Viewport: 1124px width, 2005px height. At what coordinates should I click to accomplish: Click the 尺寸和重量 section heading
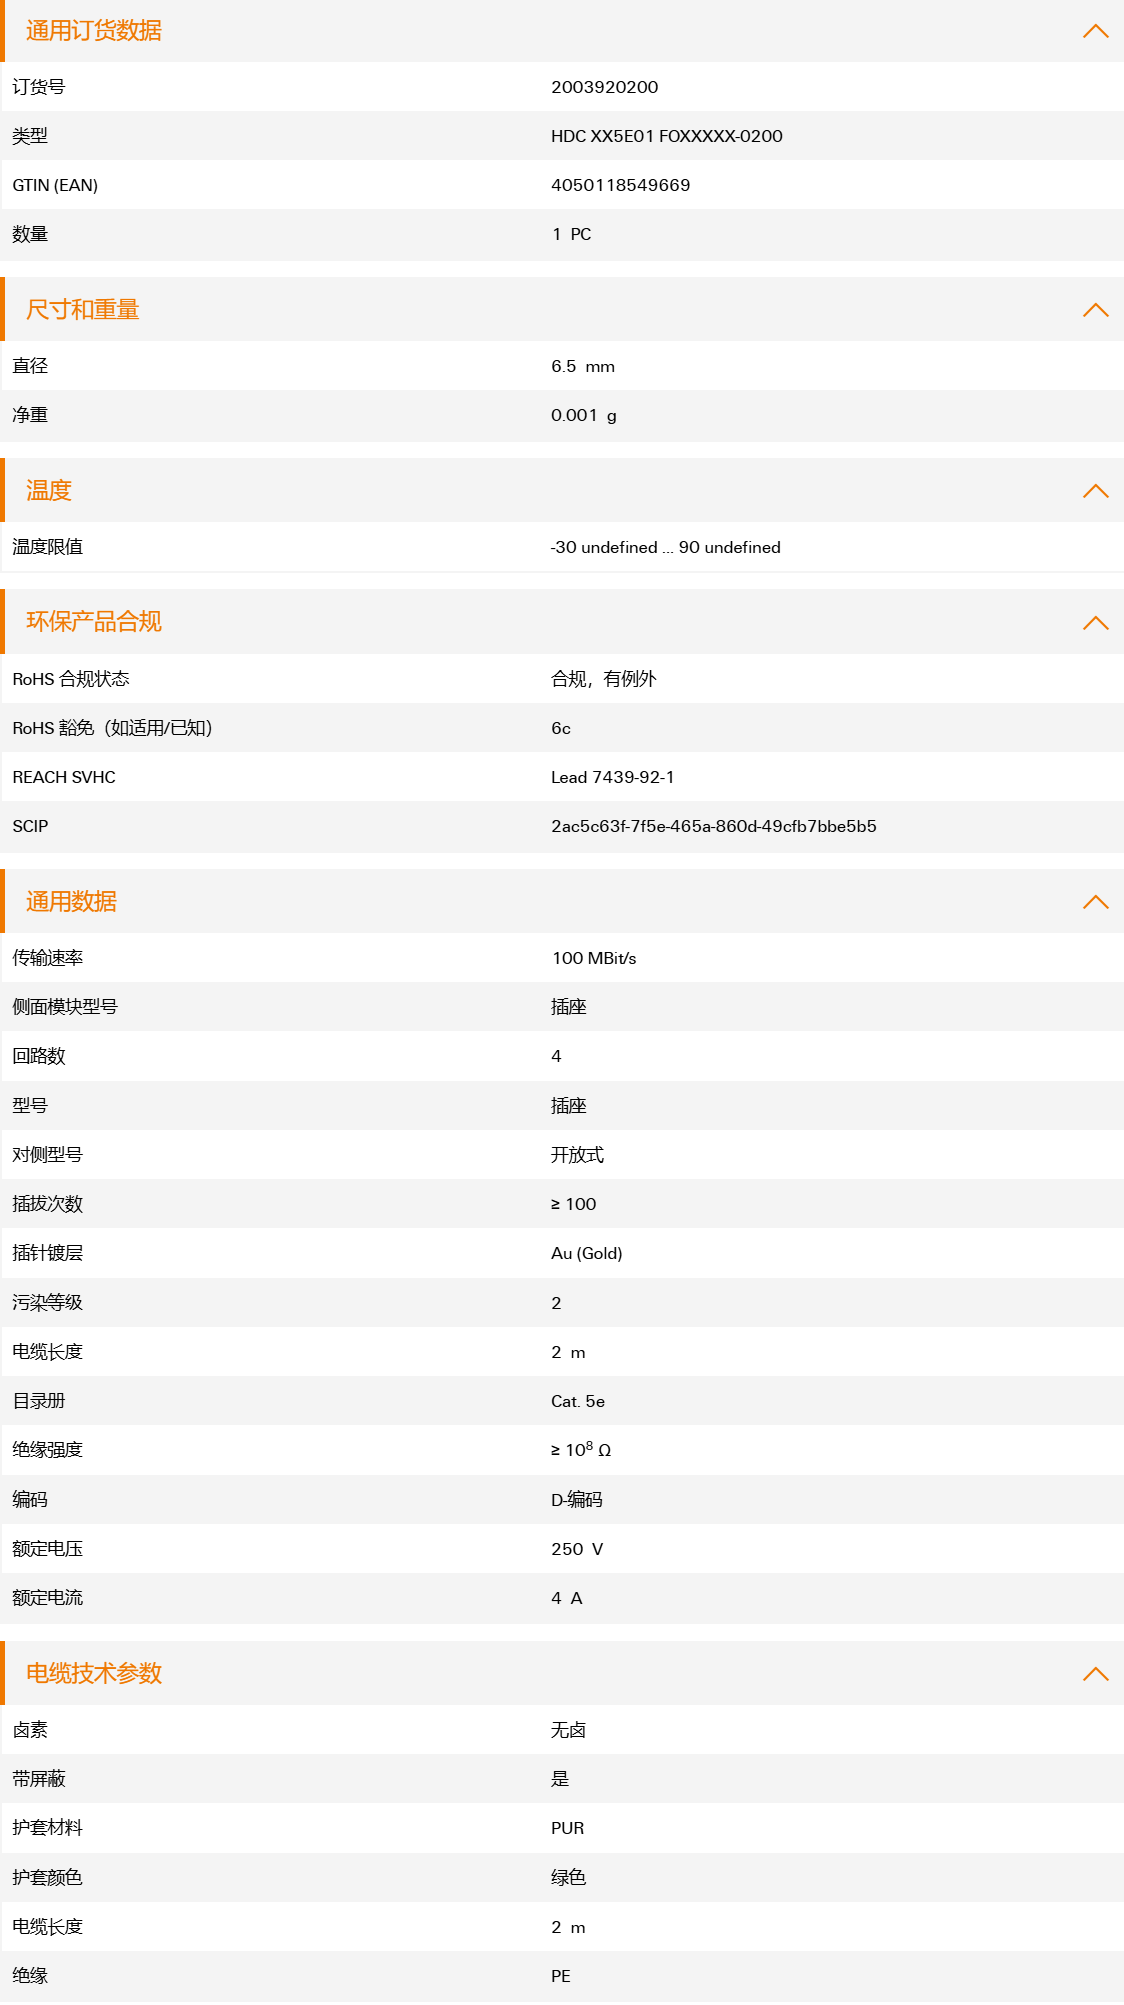click(83, 310)
